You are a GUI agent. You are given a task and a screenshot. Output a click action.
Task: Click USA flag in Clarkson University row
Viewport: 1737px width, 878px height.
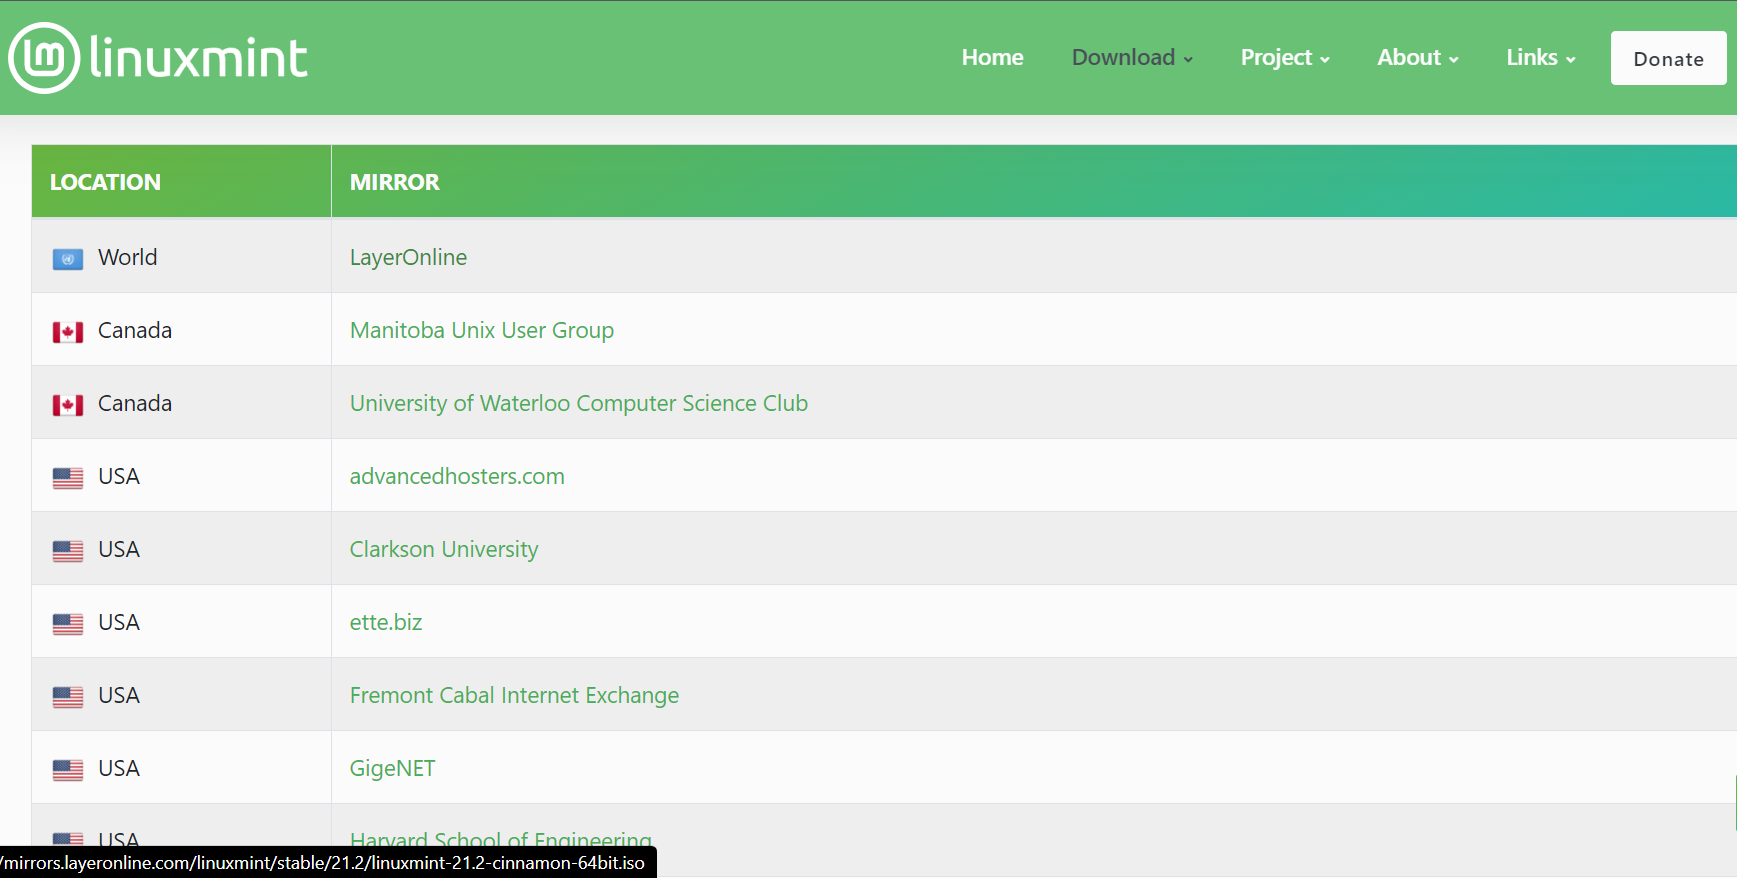pyautogui.click(x=68, y=552)
